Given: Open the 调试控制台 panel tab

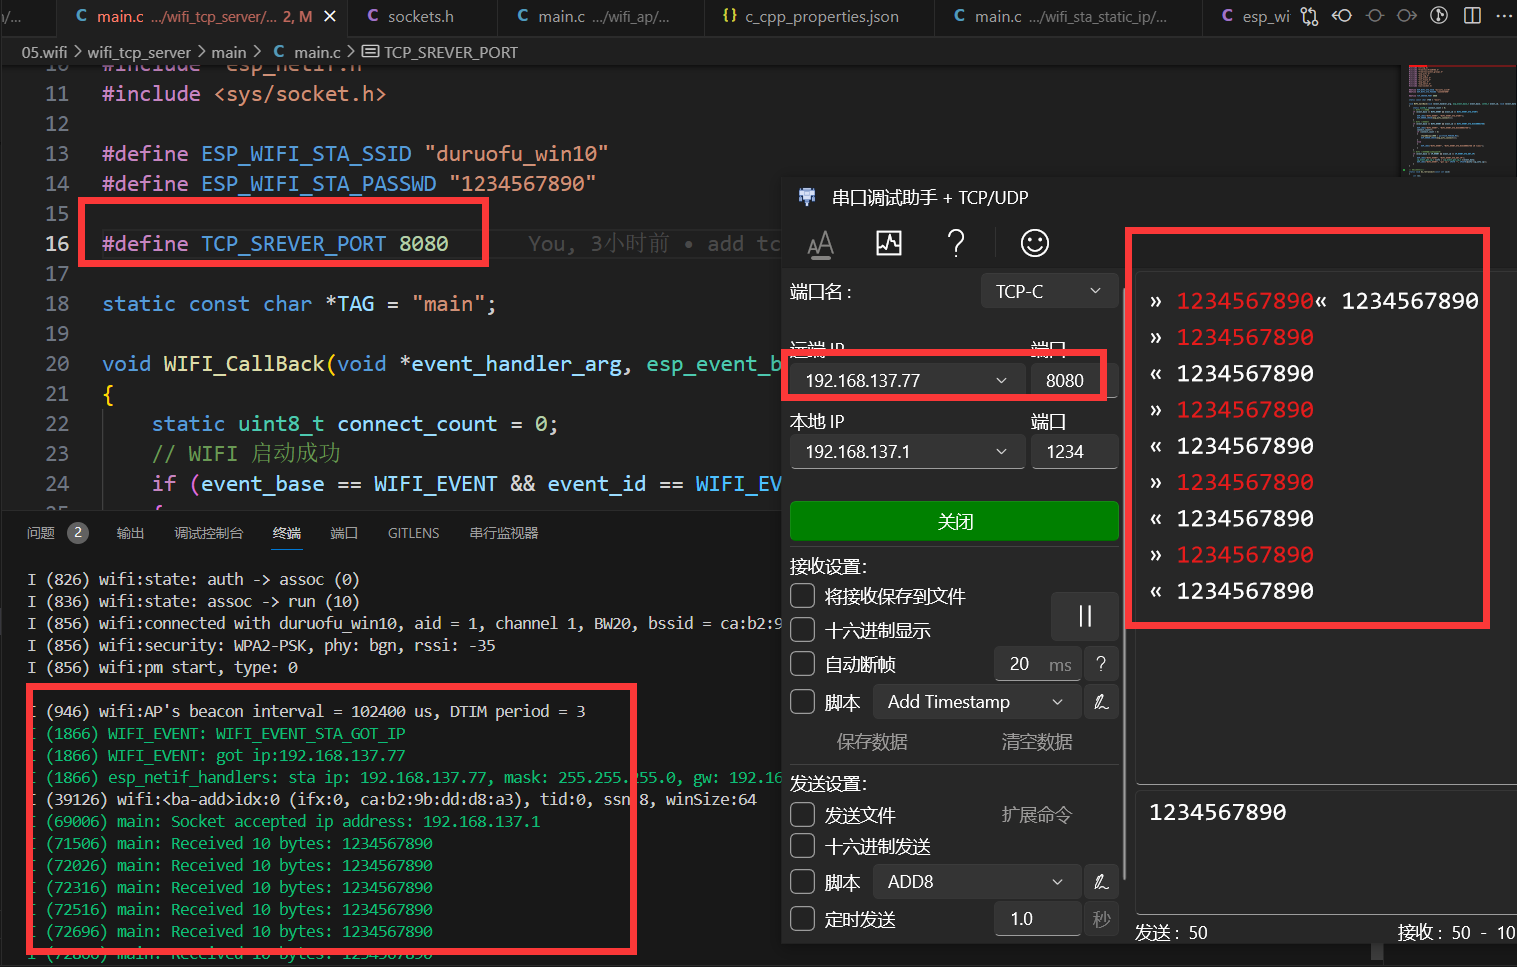Looking at the screenshot, I should click(208, 533).
